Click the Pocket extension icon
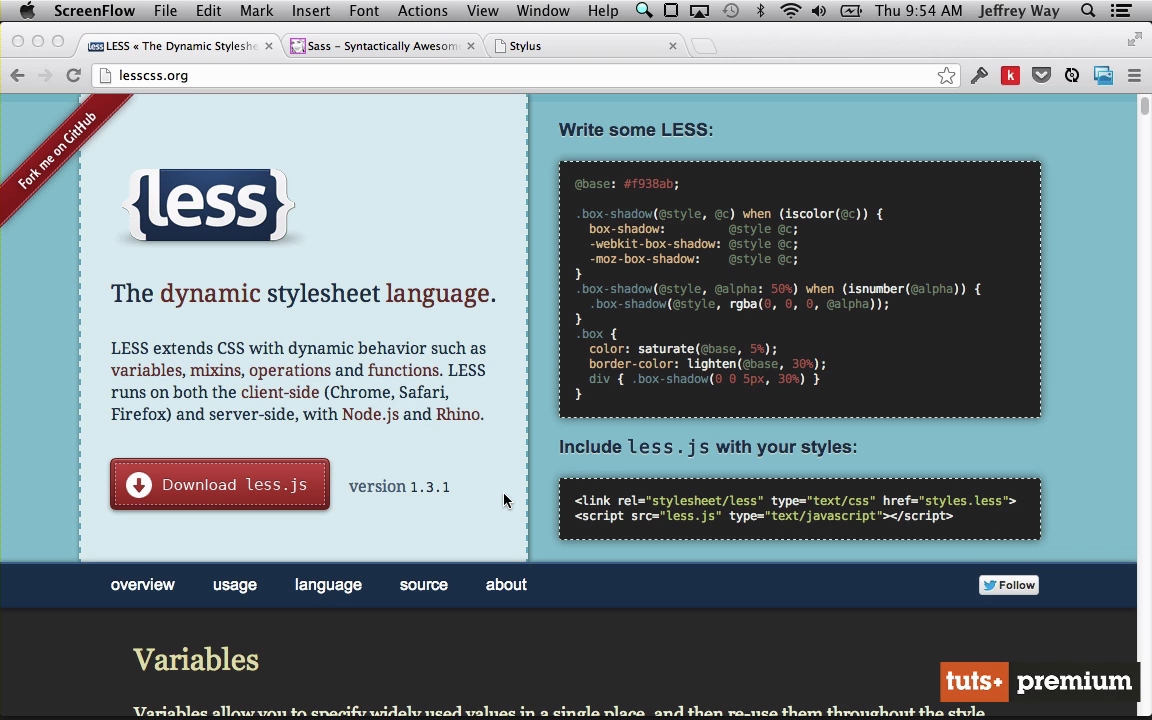Image resolution: width=1152 pixels, height=720 pixels. 1041,75
